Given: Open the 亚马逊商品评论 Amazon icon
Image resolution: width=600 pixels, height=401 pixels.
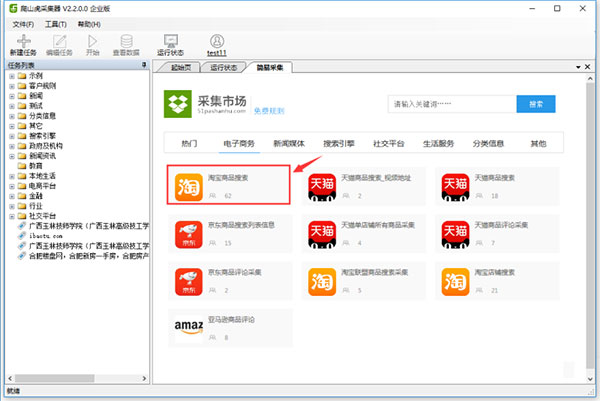Looking at the screenshot, I should pos(189,328).
